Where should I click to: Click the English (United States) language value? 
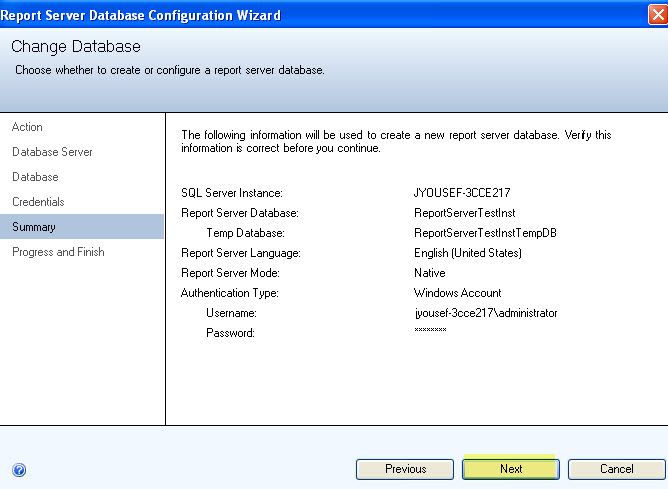[x=468, y=253]
